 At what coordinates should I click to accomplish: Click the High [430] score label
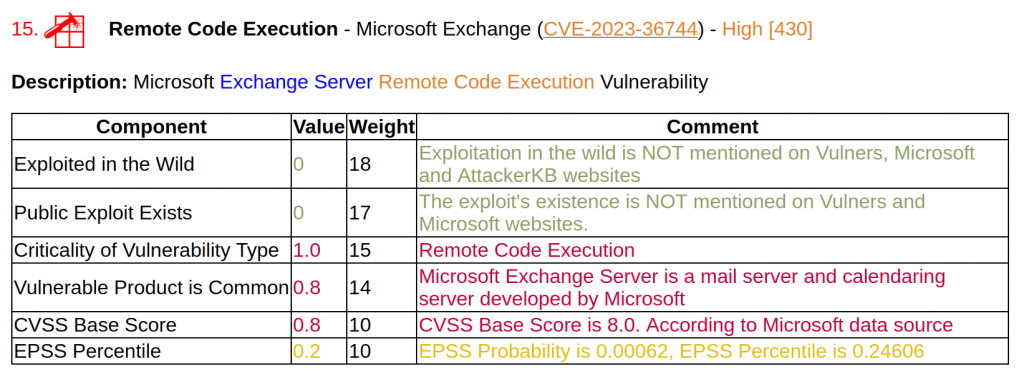click(767, 29)
